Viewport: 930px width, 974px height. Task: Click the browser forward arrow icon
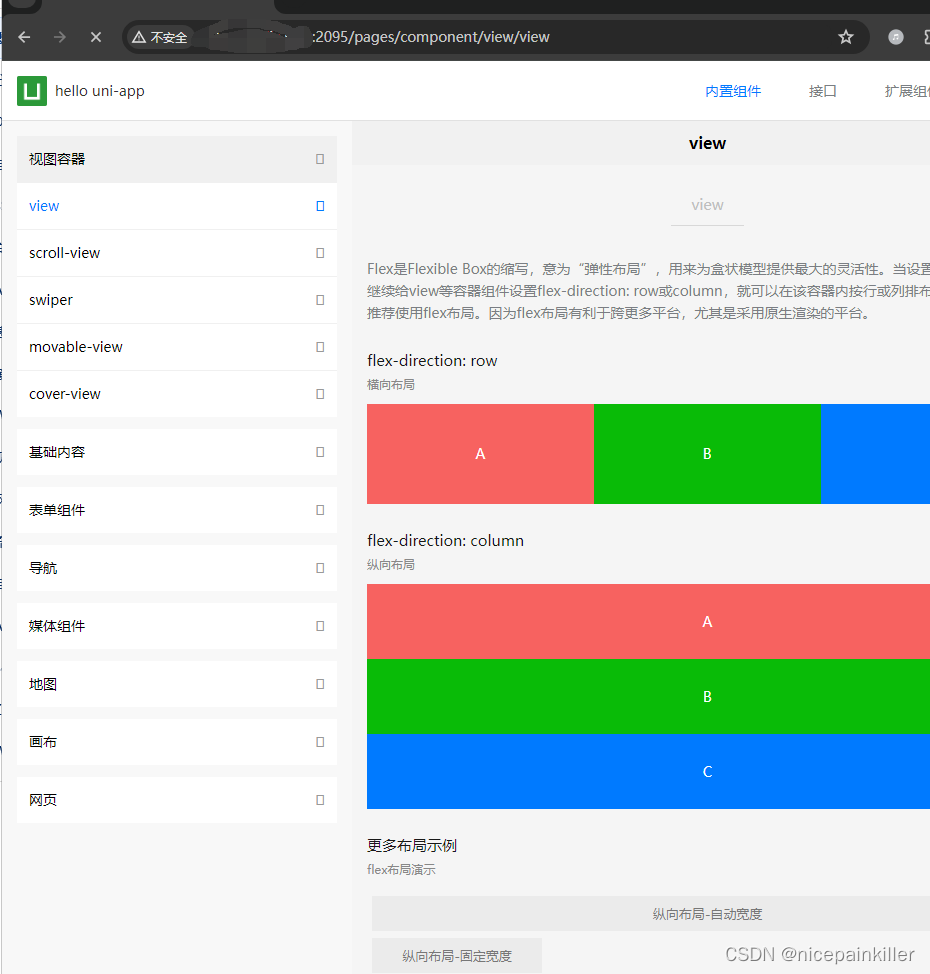coord(59,37)
